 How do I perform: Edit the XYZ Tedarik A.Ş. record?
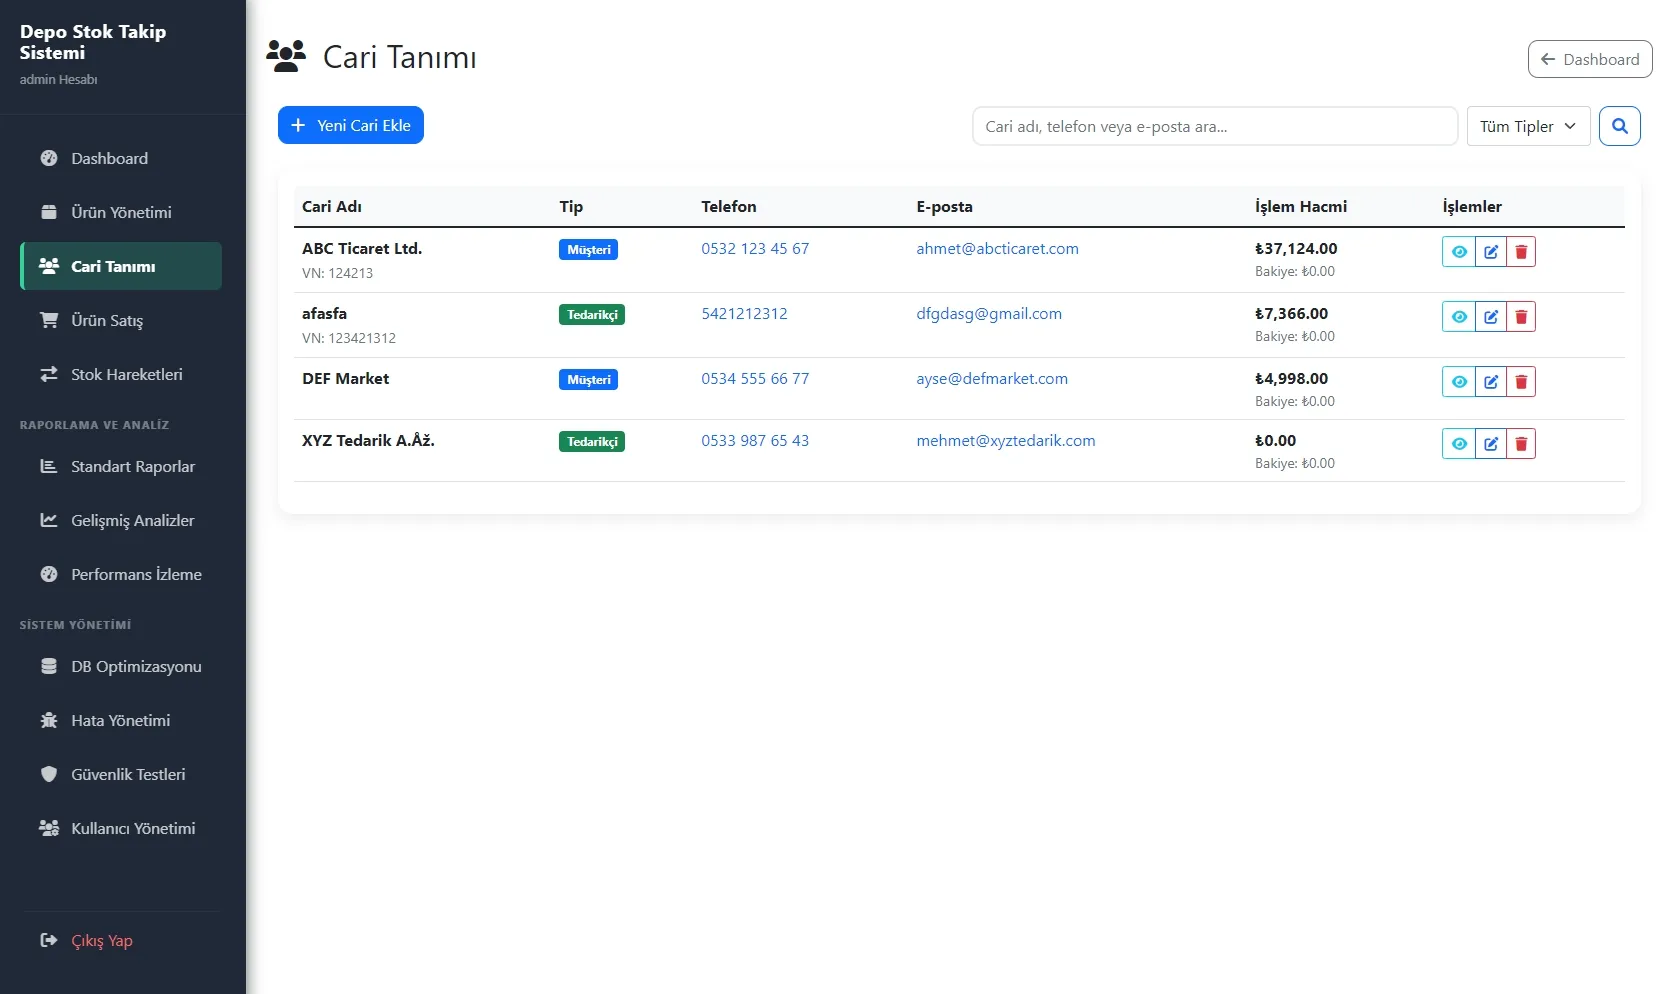click(1490, 444)
